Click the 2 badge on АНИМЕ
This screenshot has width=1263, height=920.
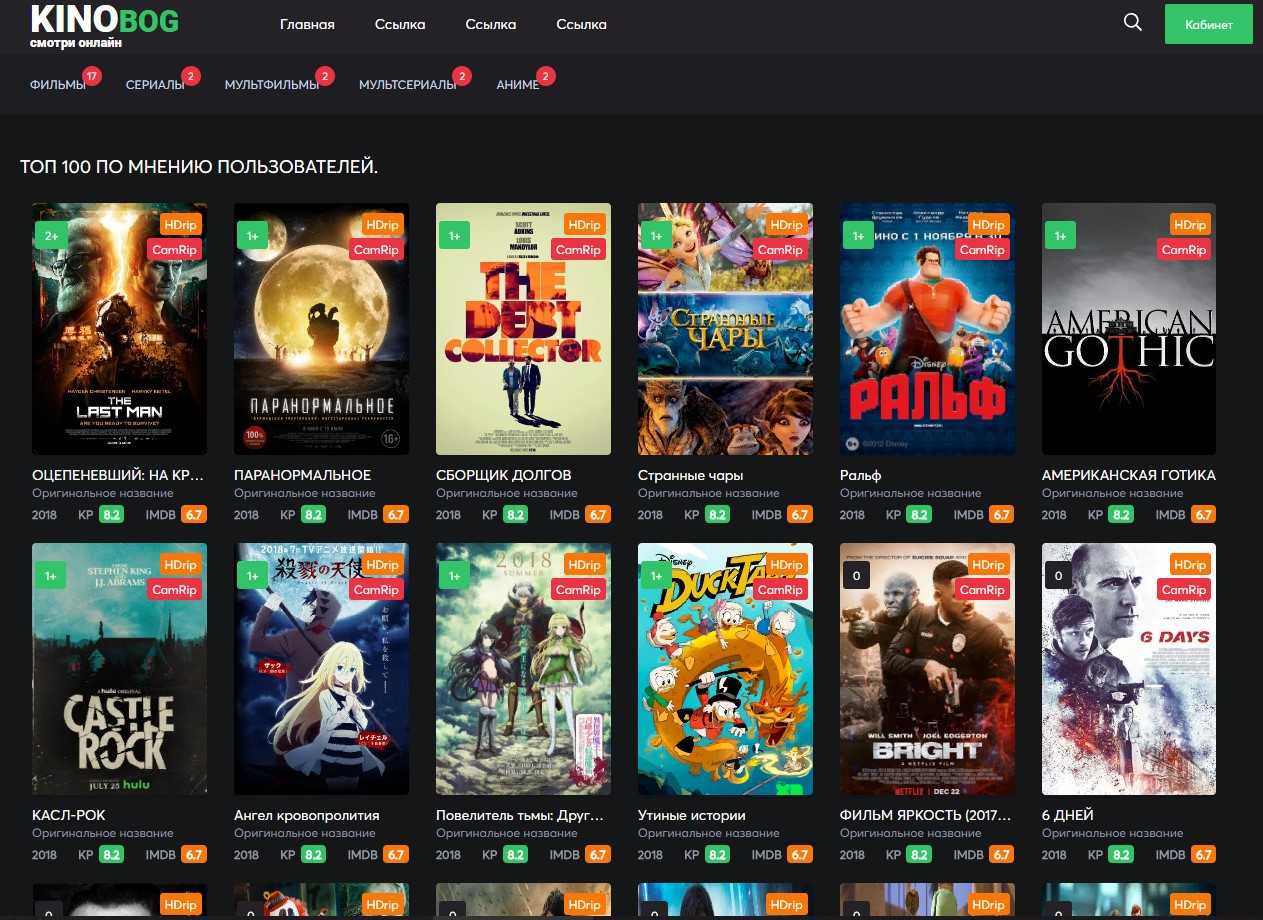(x=545, y=76)
